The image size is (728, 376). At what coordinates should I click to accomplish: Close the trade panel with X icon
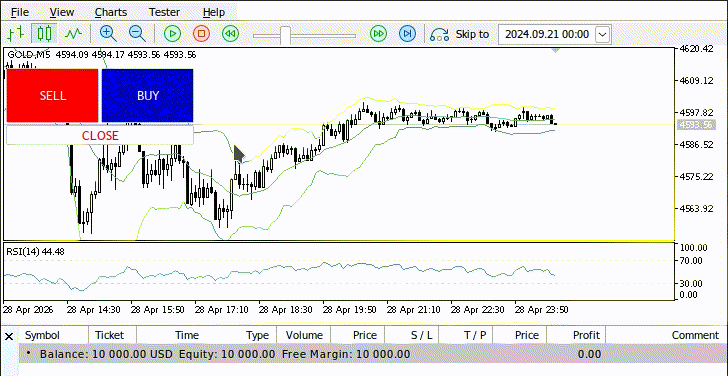coord(9,336)
